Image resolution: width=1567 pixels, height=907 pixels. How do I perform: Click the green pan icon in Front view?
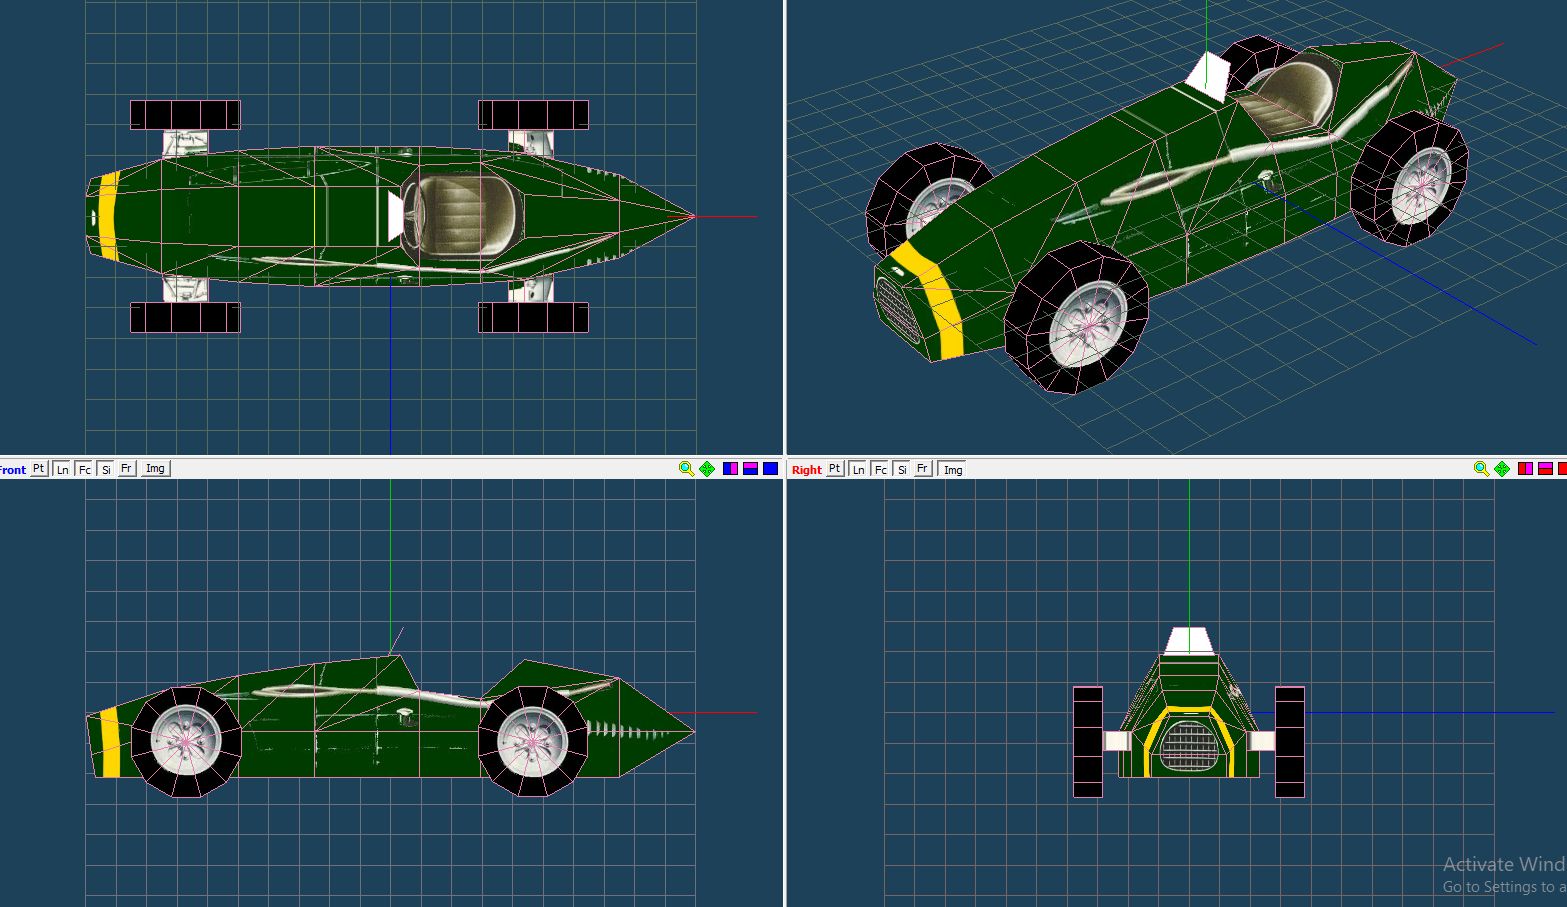pyautogui.click(x=707, y=469)
